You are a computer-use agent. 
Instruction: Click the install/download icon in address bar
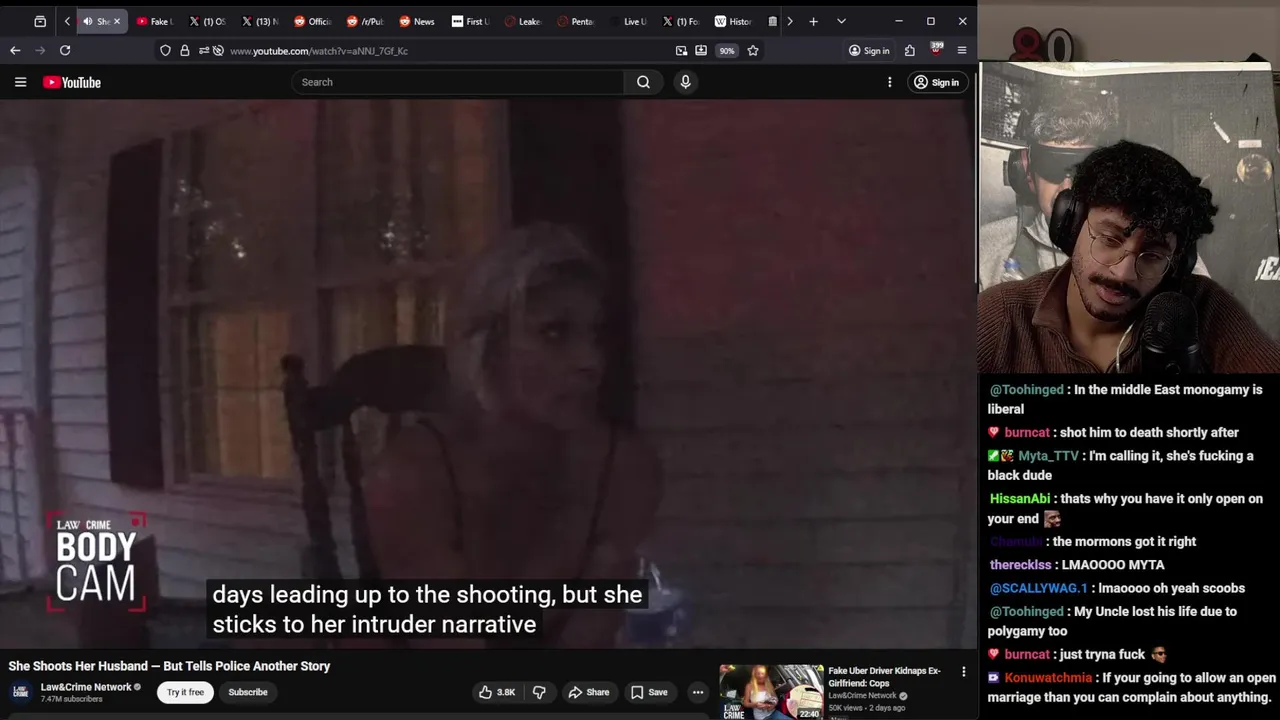pos(701,50)
